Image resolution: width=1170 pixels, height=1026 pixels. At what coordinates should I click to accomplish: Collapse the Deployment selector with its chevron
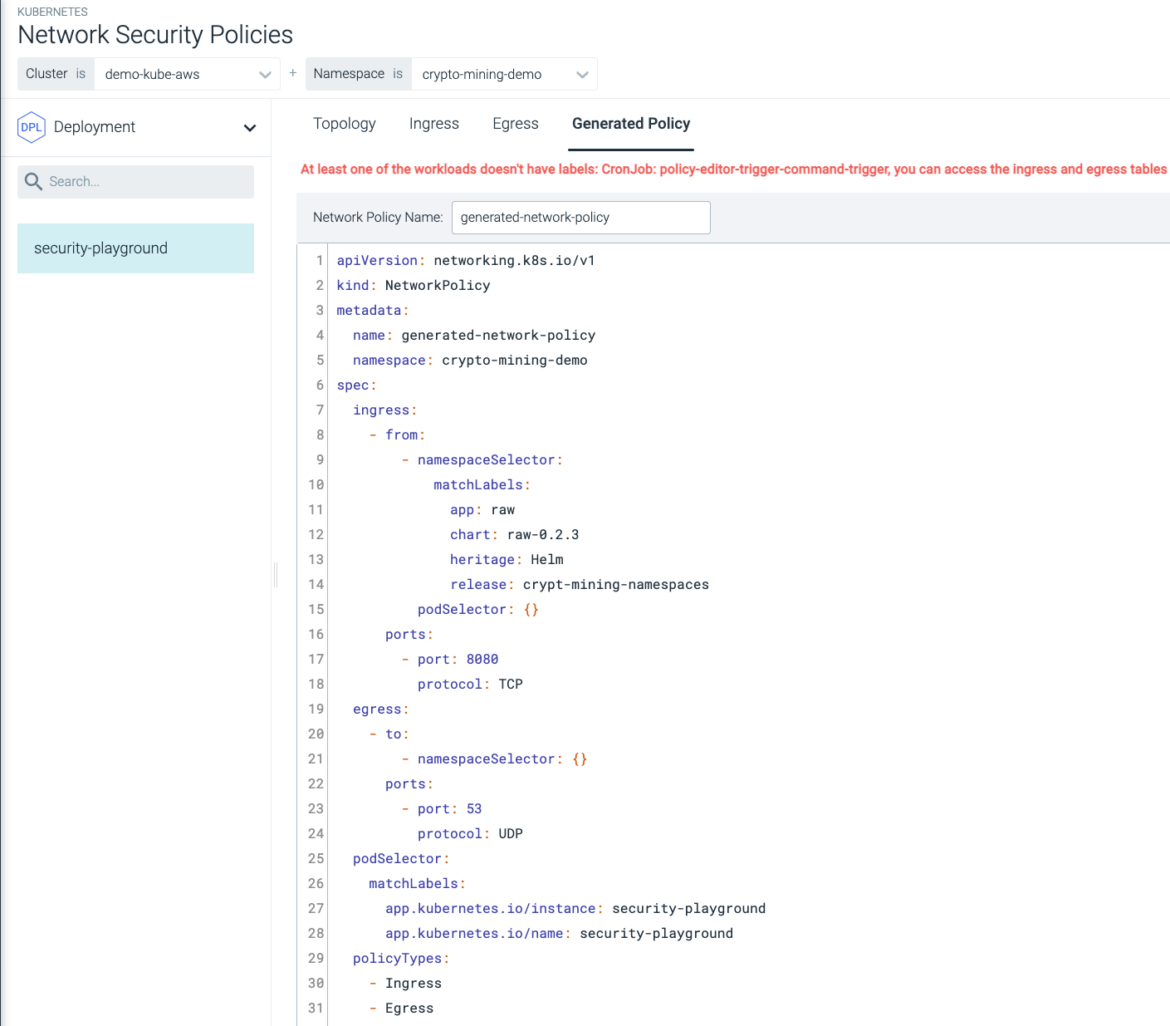[x=249, y=128]
